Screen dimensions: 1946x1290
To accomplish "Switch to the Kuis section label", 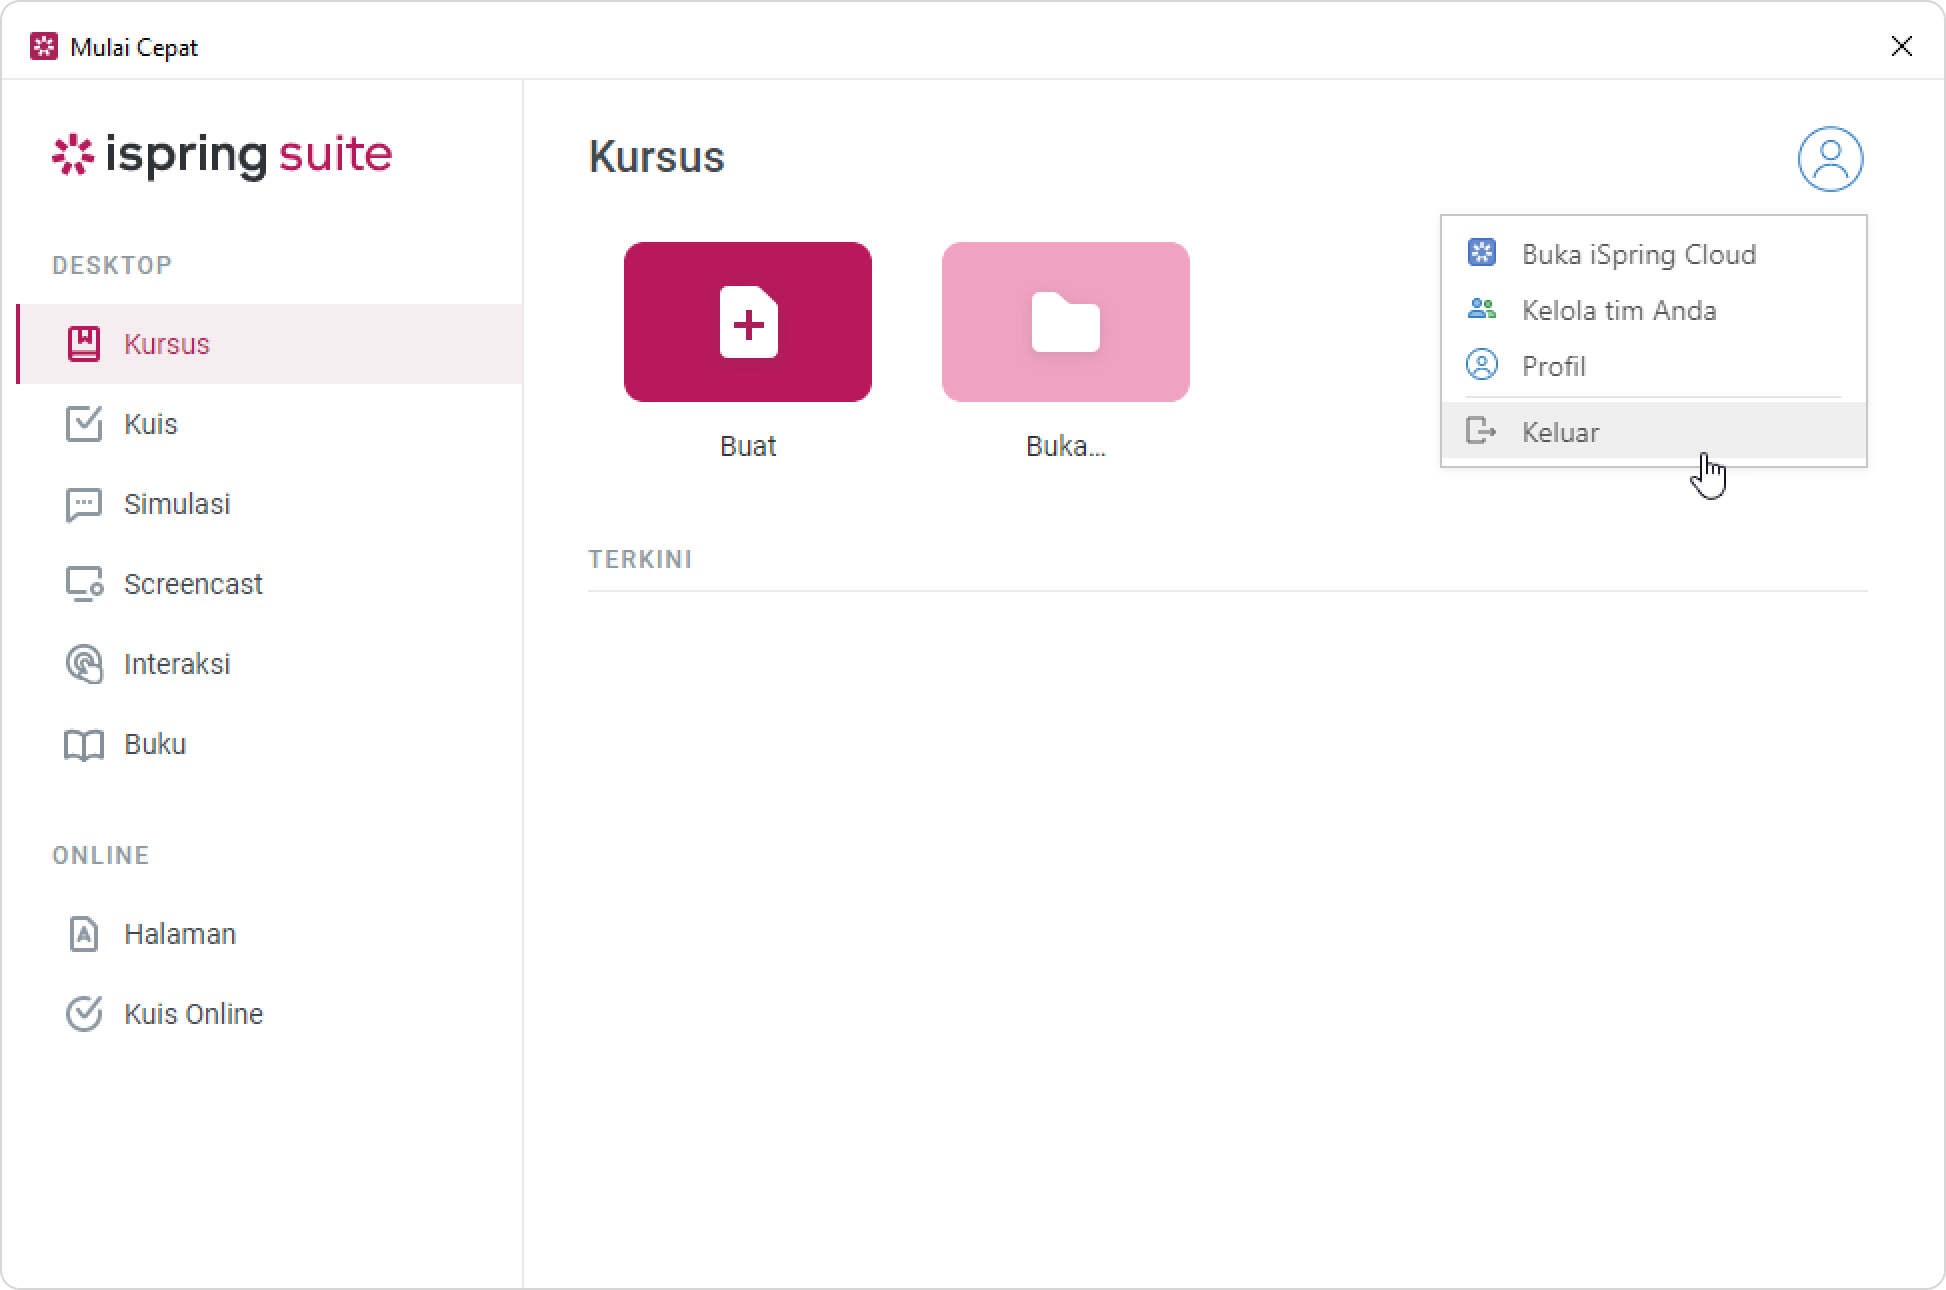I will tap(151, 424).
